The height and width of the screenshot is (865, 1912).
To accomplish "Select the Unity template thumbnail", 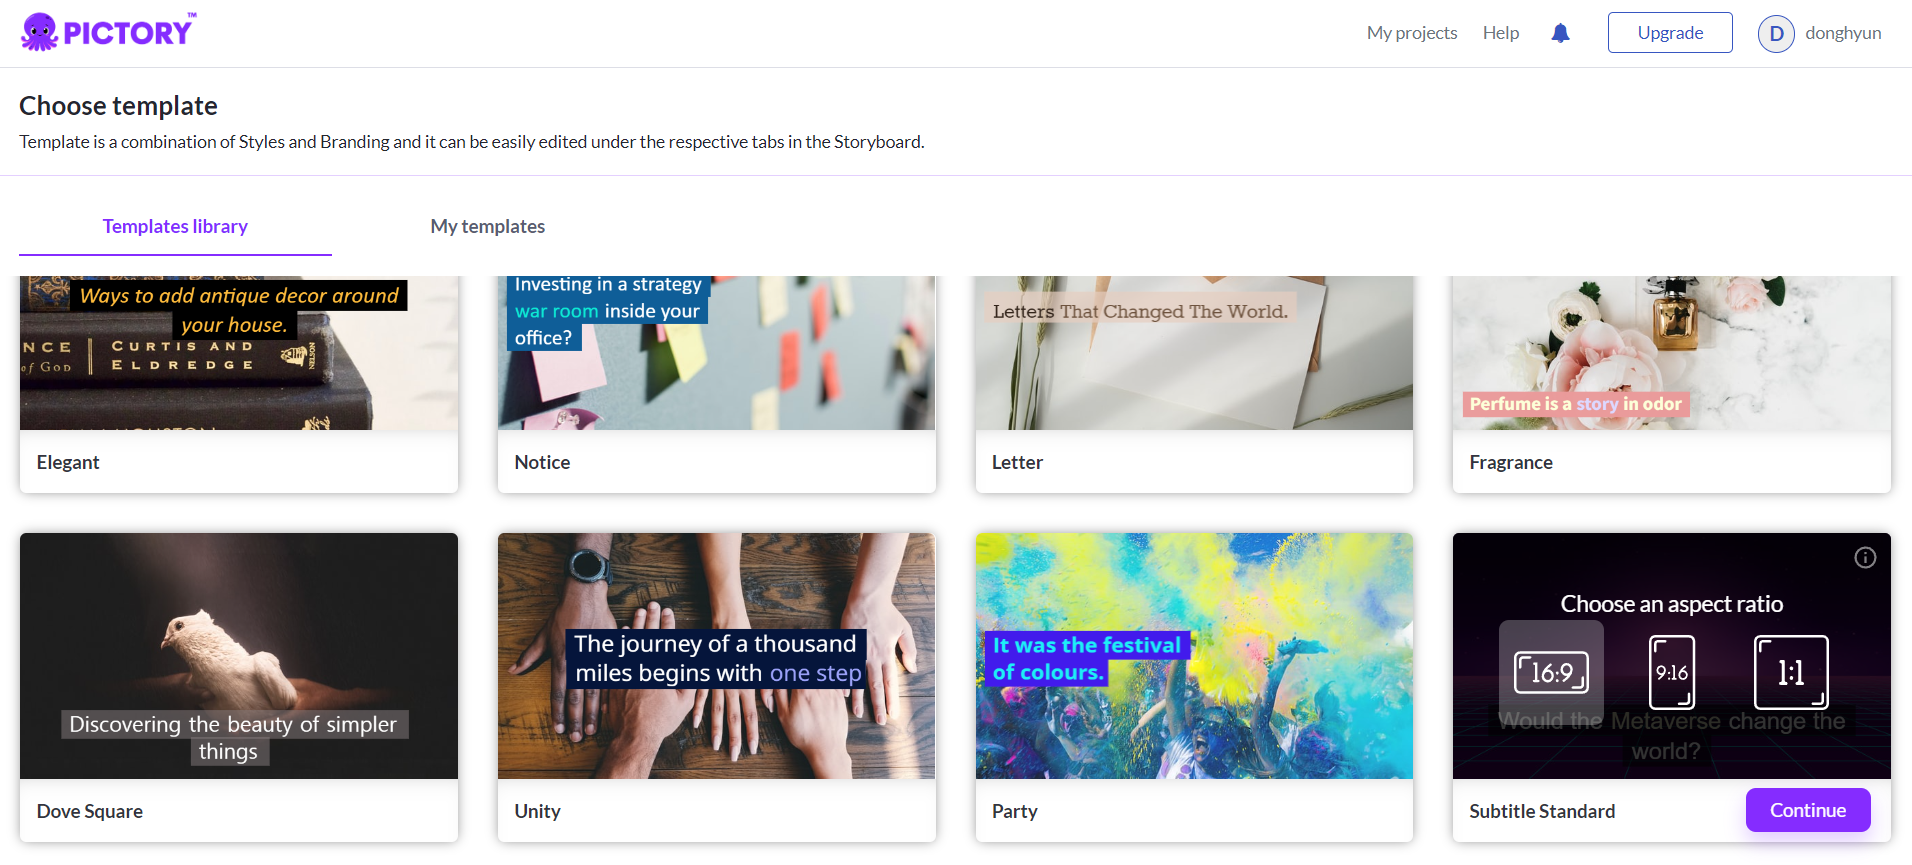I will [x=716, y=656].
